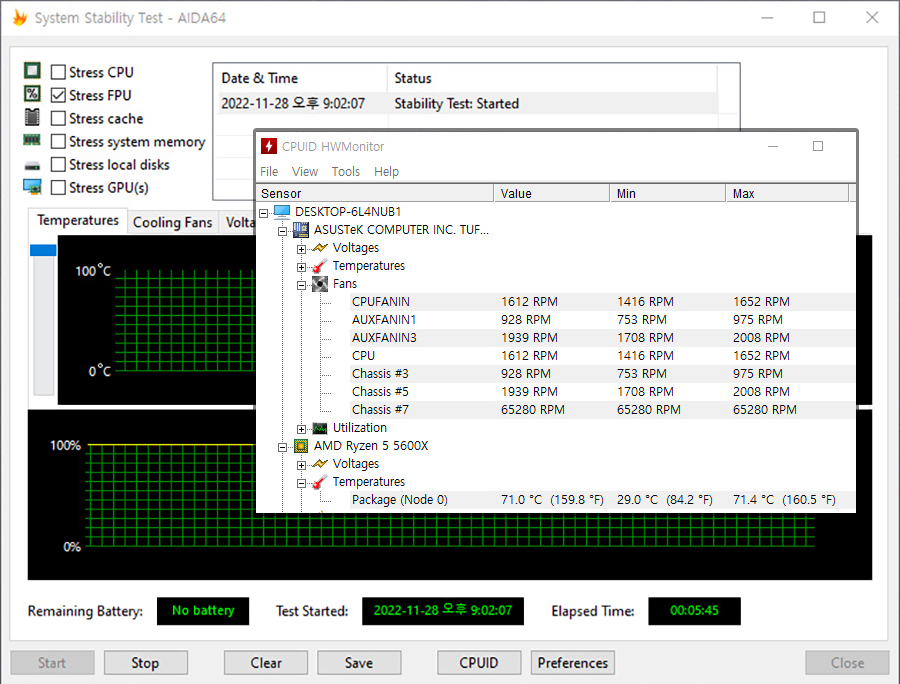The width and height of the screenshot is (900, 684).
Task: Click the fan icon next to Fans
Action: (x=320, y=283)
